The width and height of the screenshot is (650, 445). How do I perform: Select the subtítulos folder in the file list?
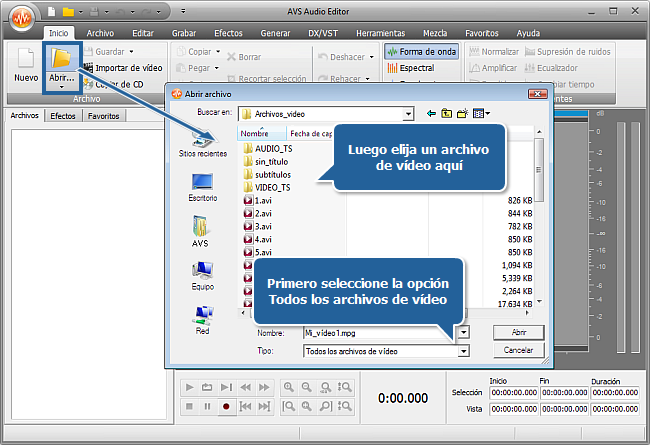pos(267,175)
